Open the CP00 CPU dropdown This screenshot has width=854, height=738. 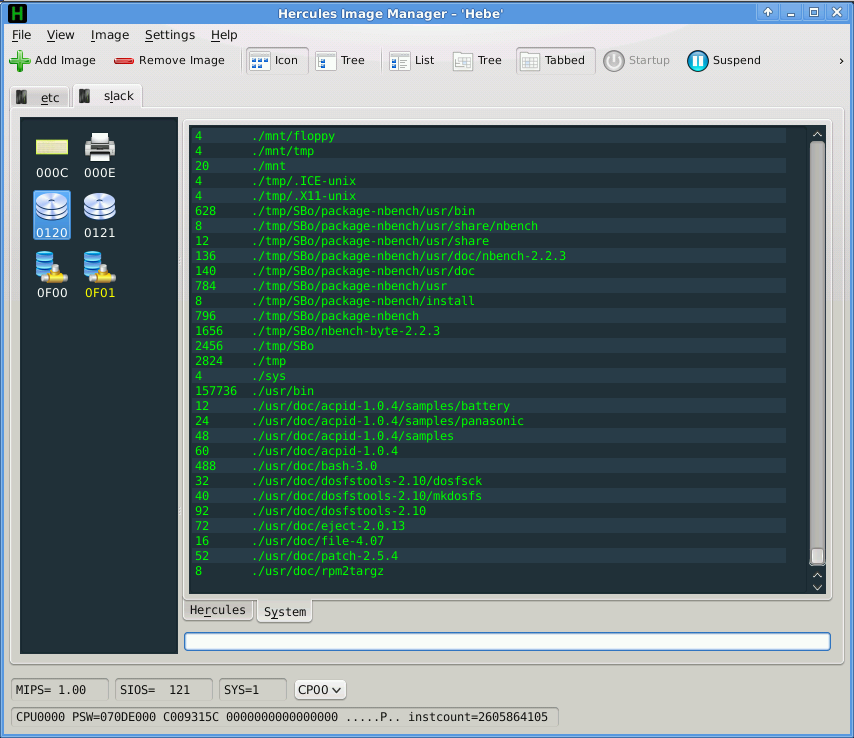coord(320,690)
